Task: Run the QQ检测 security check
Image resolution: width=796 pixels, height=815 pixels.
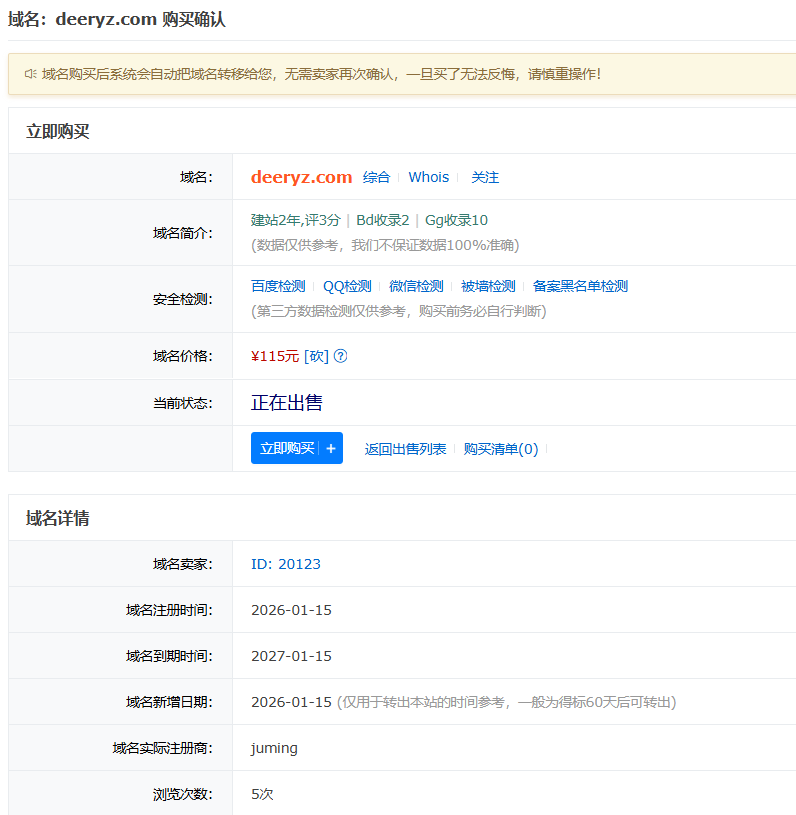Action: [347, 286]
